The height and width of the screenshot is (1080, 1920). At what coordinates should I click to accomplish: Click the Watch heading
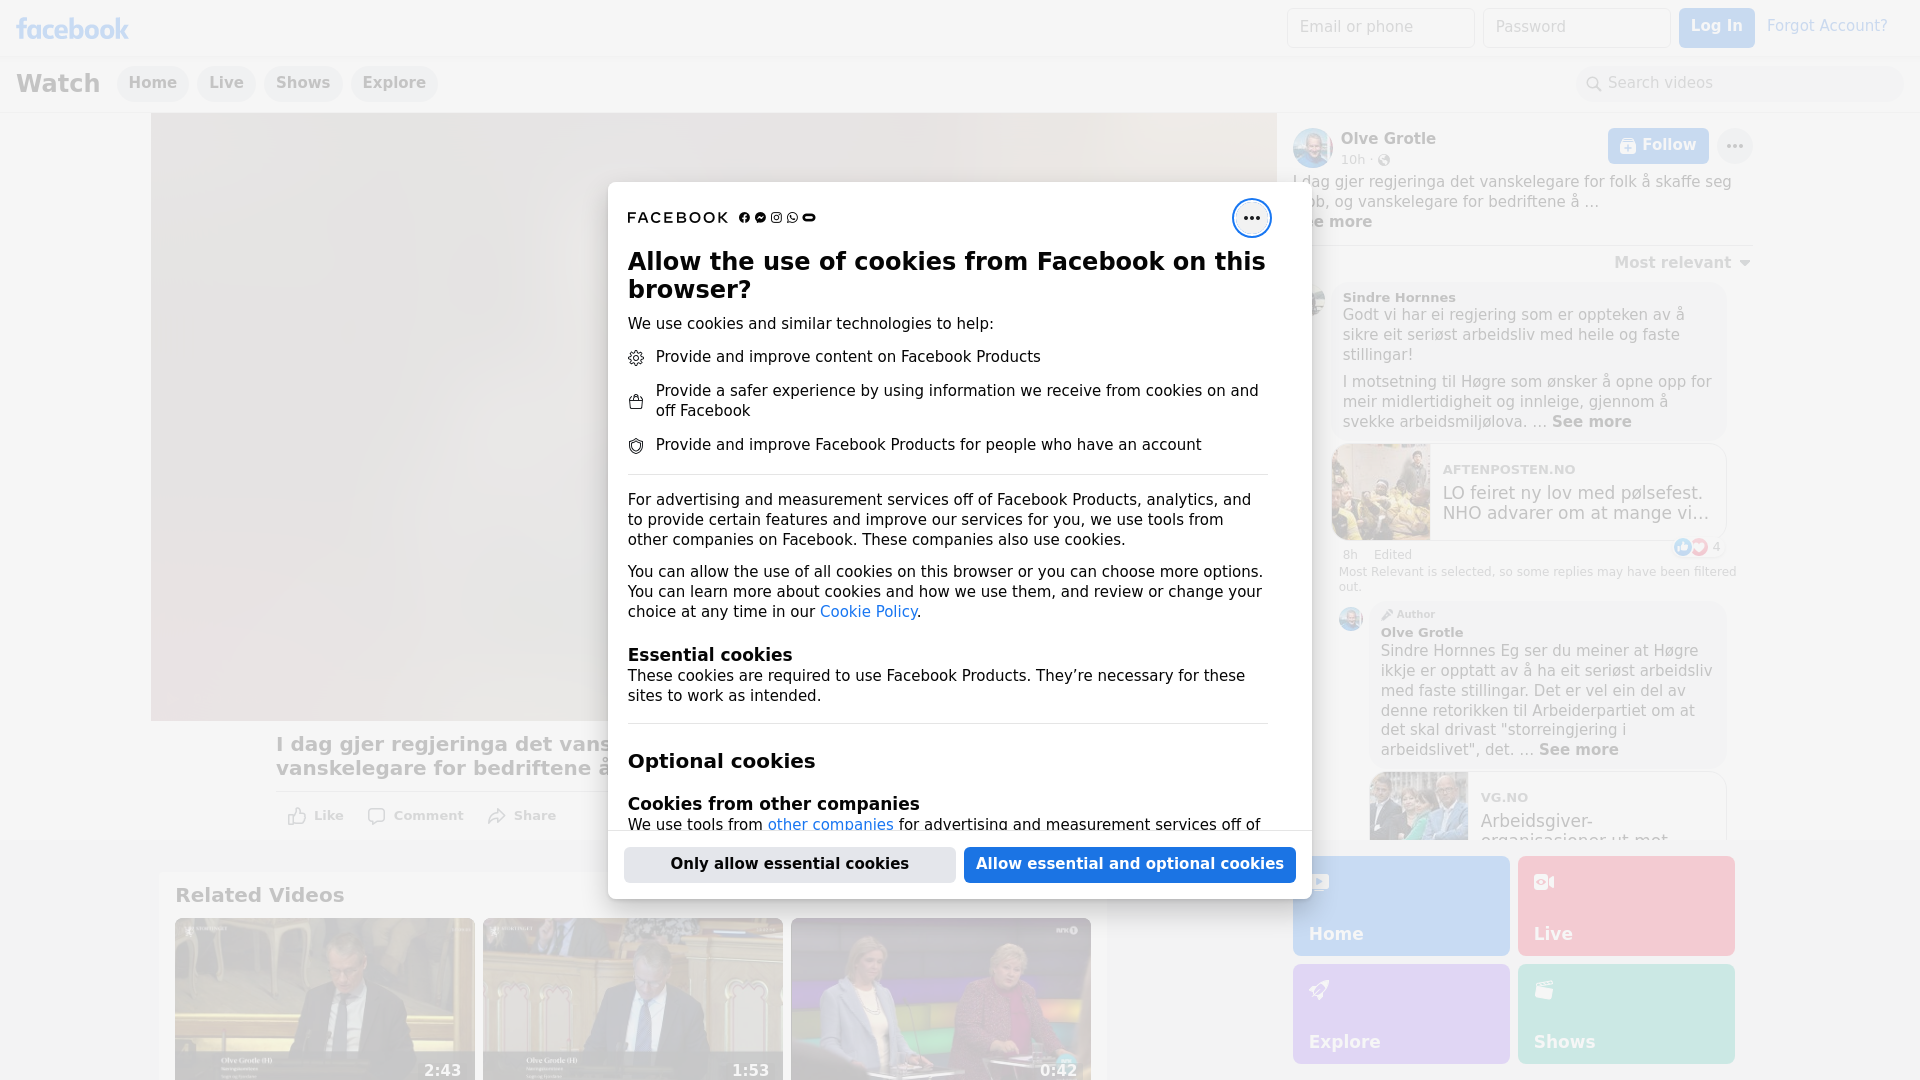pos(58,84)
